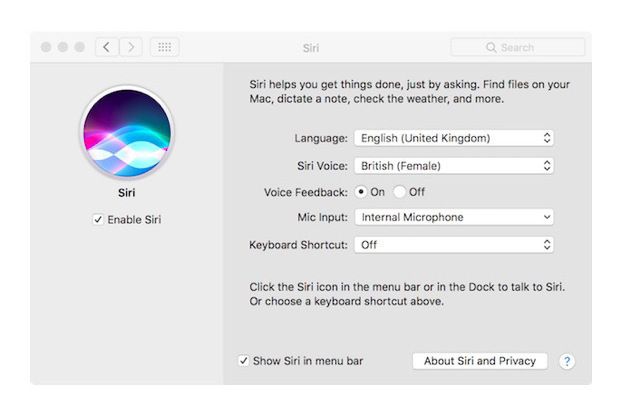Show all preferences grid button
Image resolution: width=620 pixels, height=413 pixels.
pyautogui.click(x=165, y=47)
